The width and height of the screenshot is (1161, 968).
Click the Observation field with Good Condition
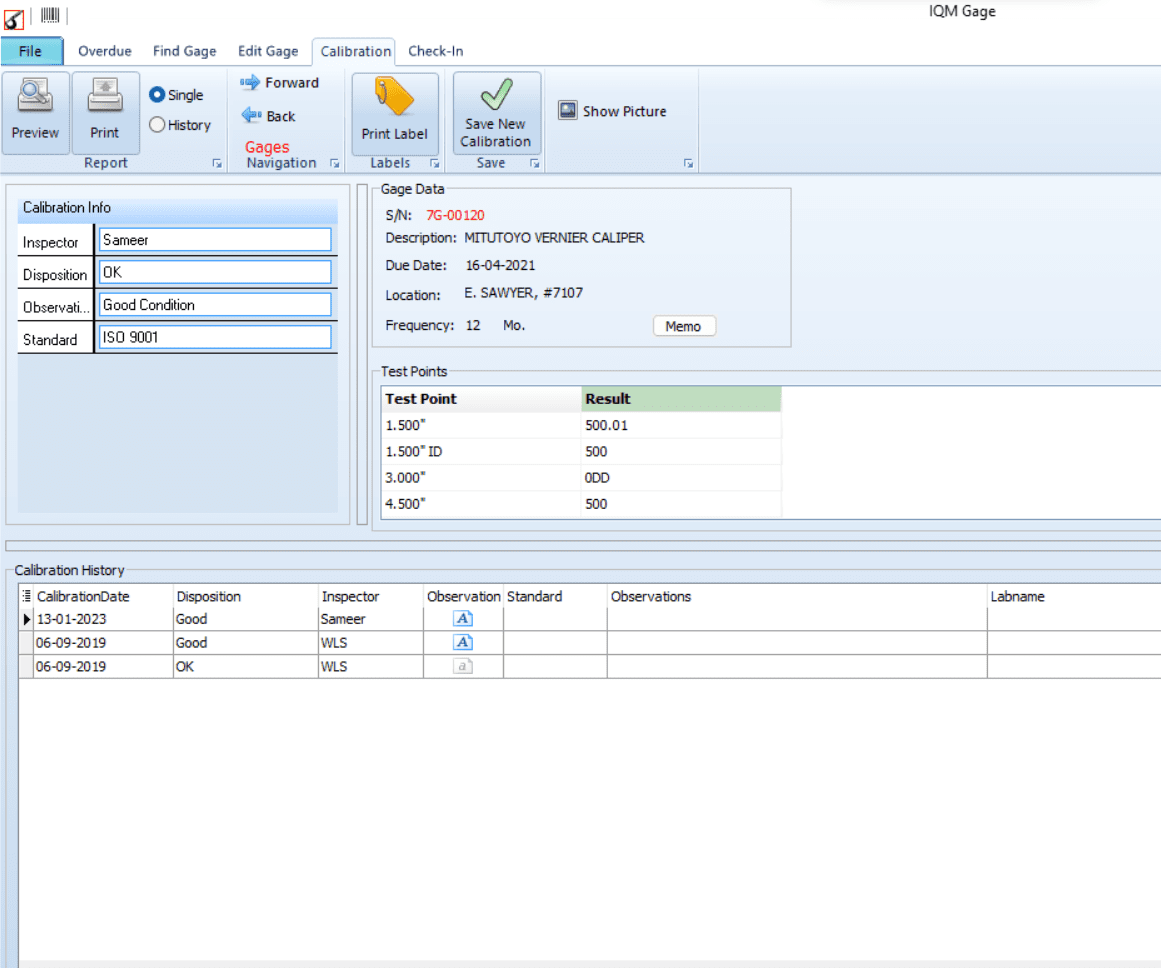click(215, 304)
